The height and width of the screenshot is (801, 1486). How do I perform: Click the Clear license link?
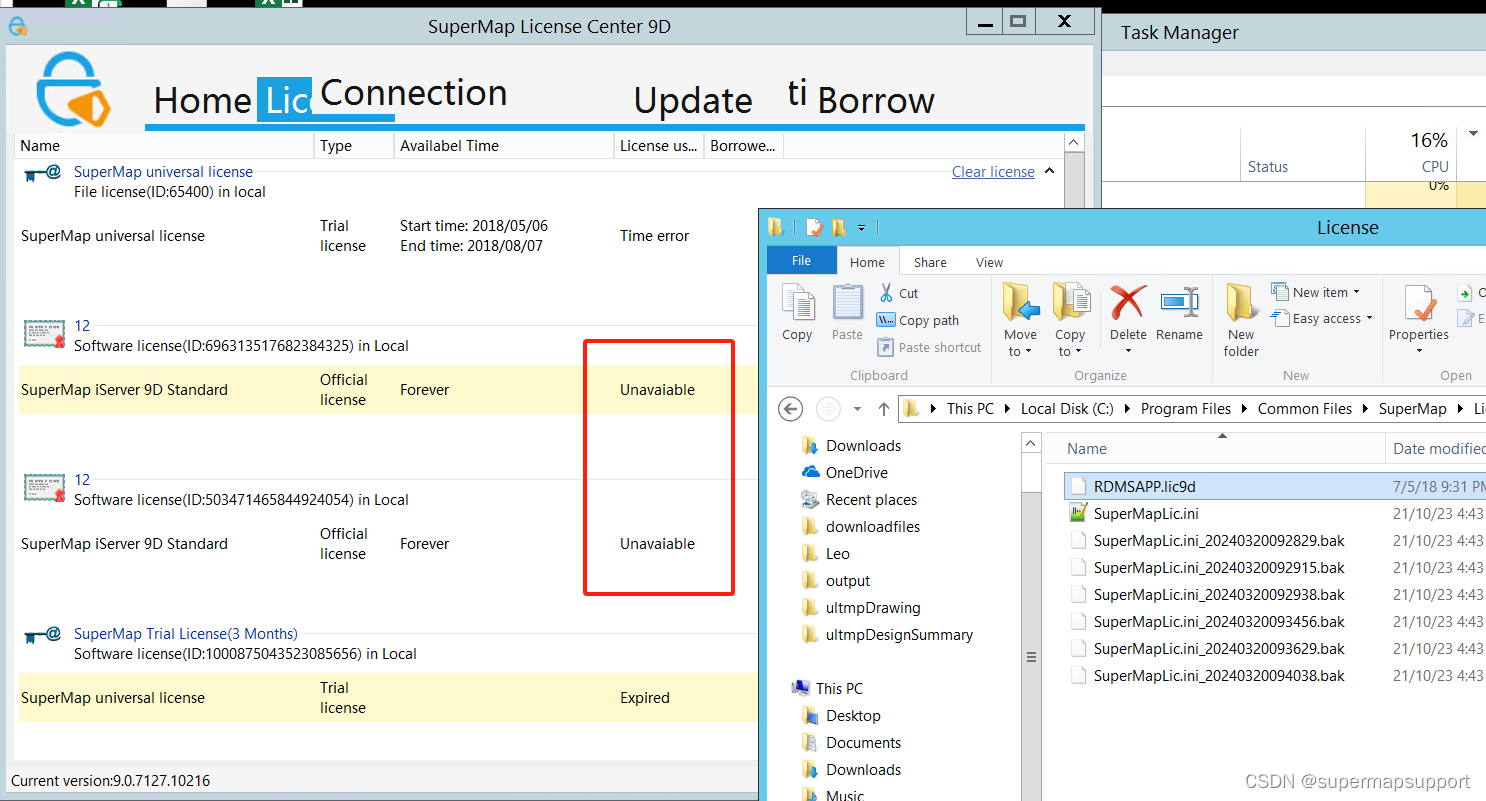993,171
